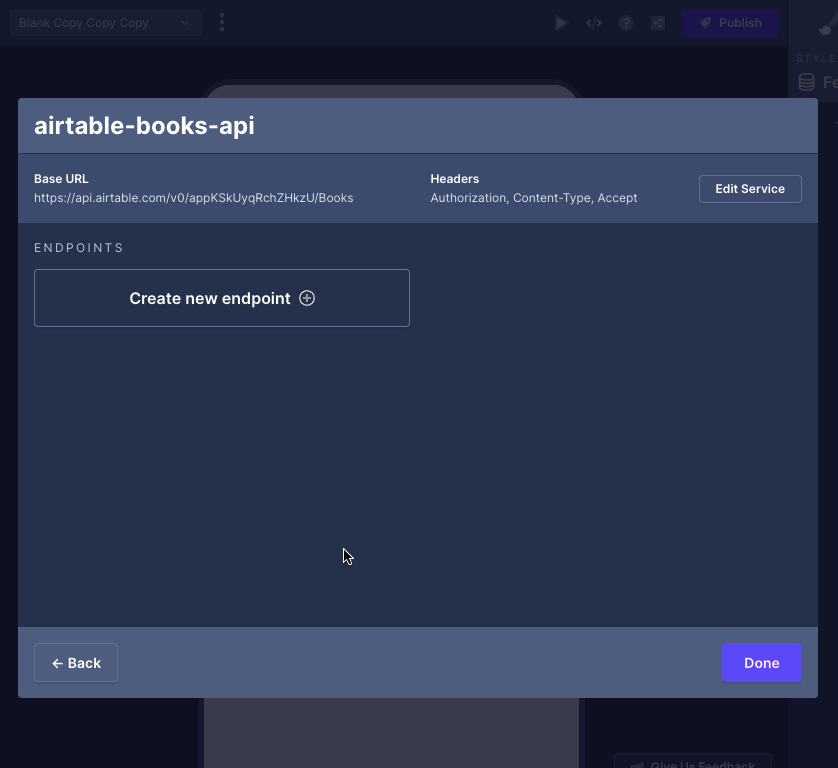838x768 pixels.
Task: Open the three-dot more options menu
Action: tap(222, 22)
